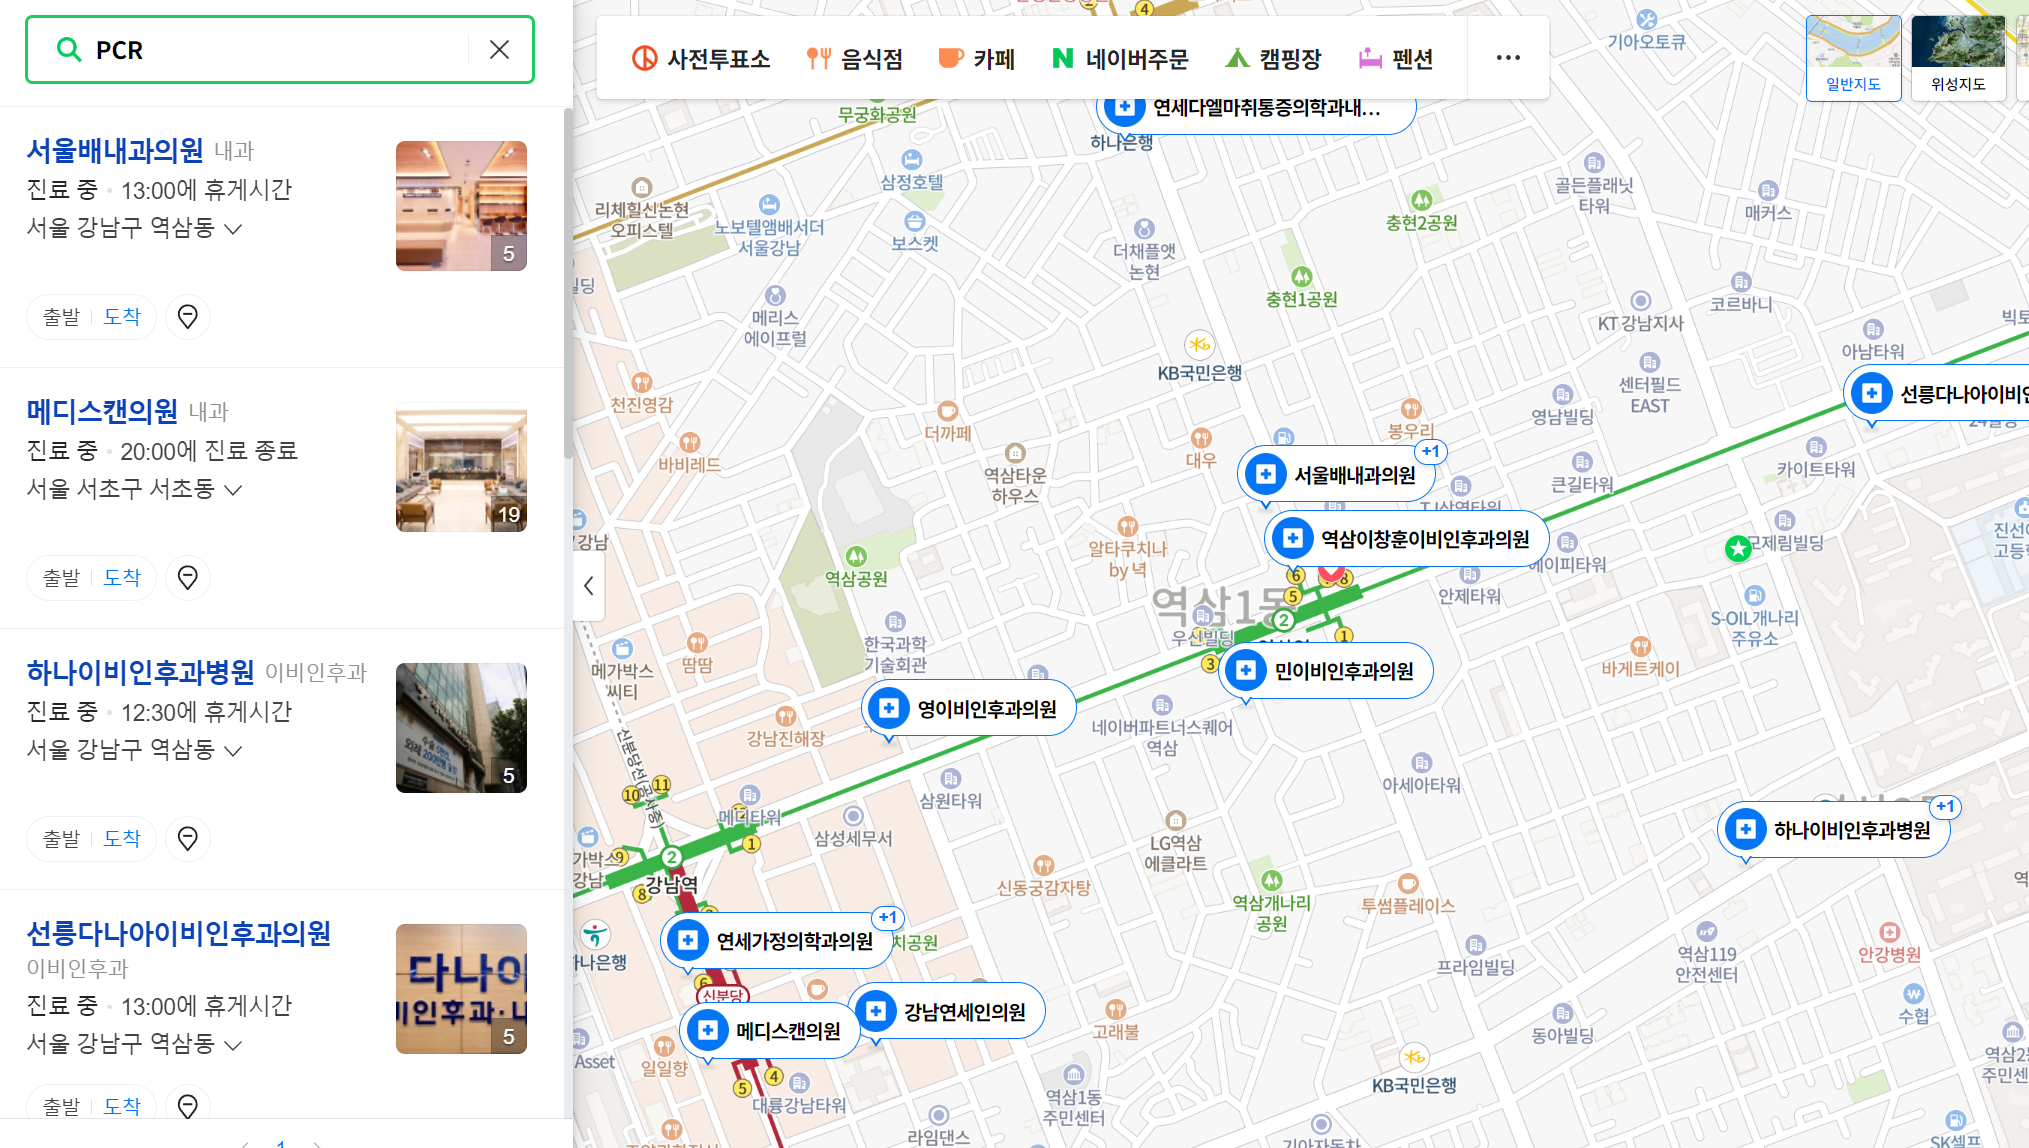
Task: Click 영이비인후과의원 hospital marker on map
Action: [968, 709]
